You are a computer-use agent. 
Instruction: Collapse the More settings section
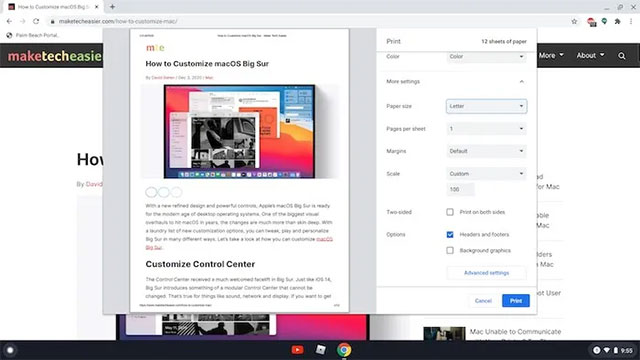coord(522,82)
